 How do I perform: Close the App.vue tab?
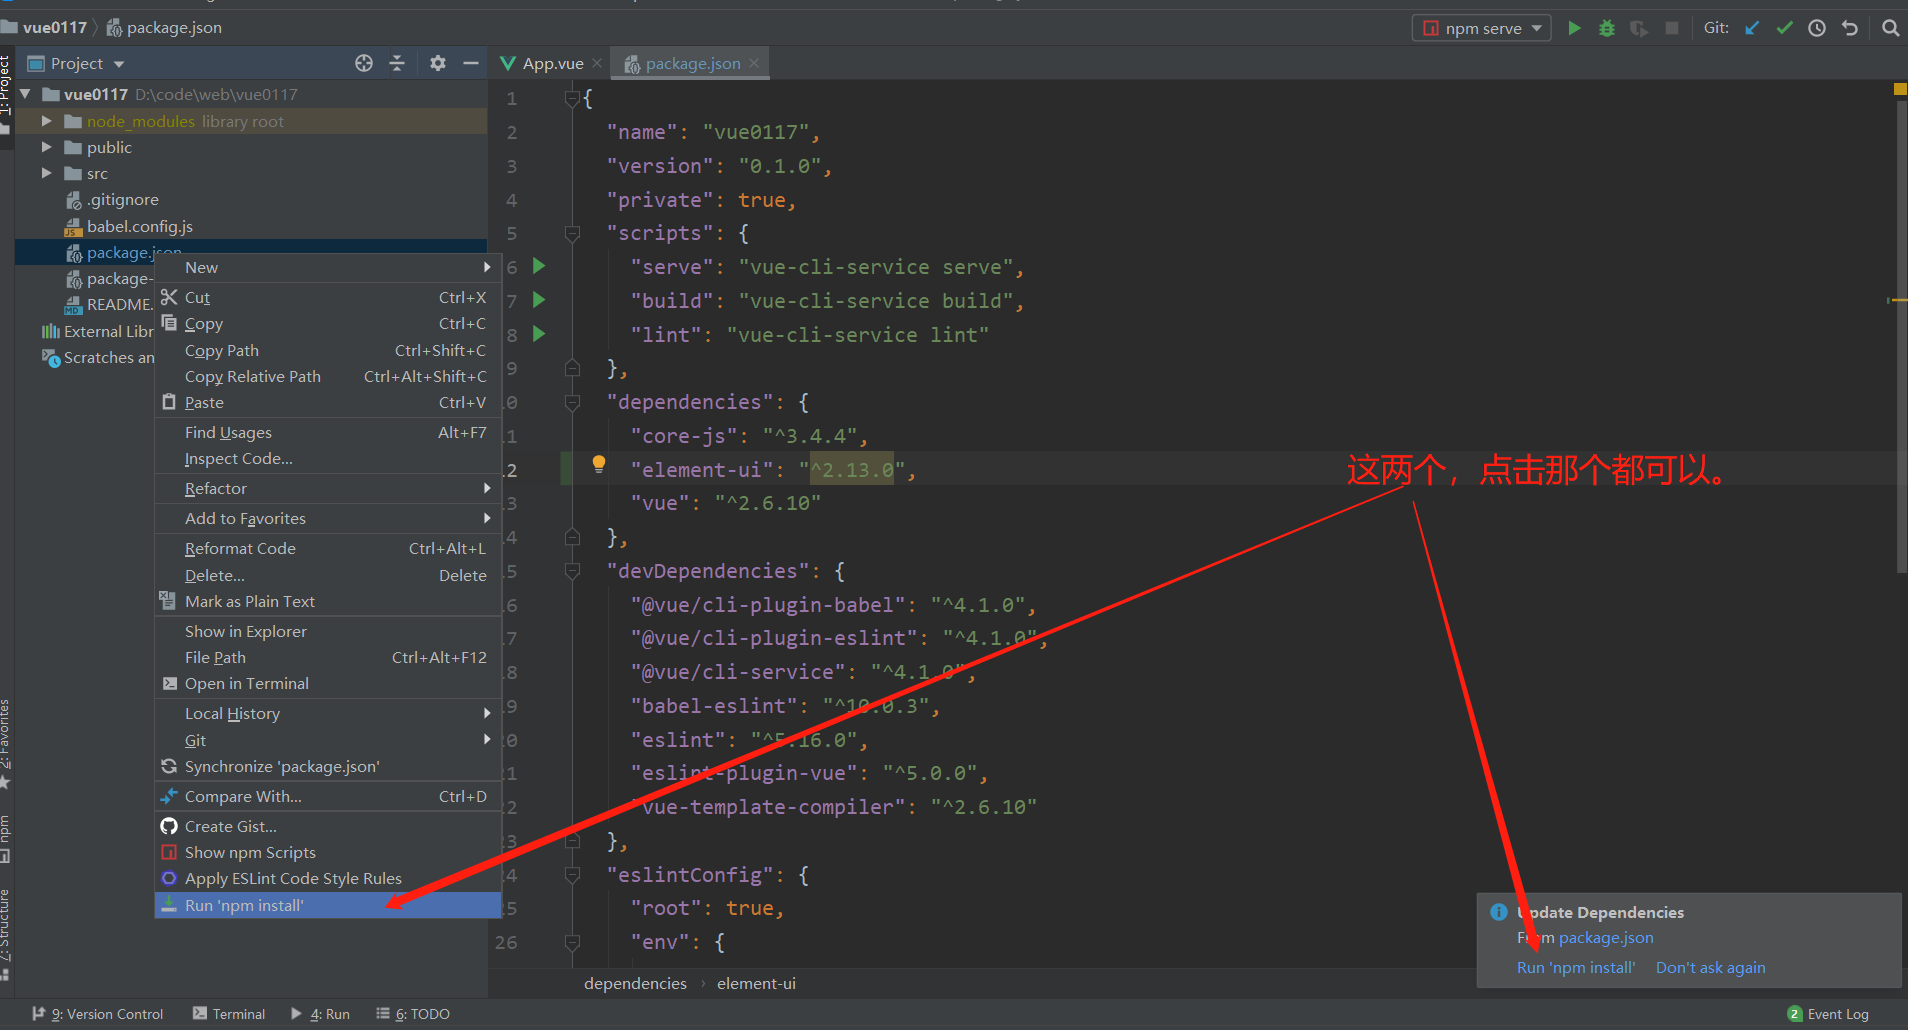click(598, 63)
